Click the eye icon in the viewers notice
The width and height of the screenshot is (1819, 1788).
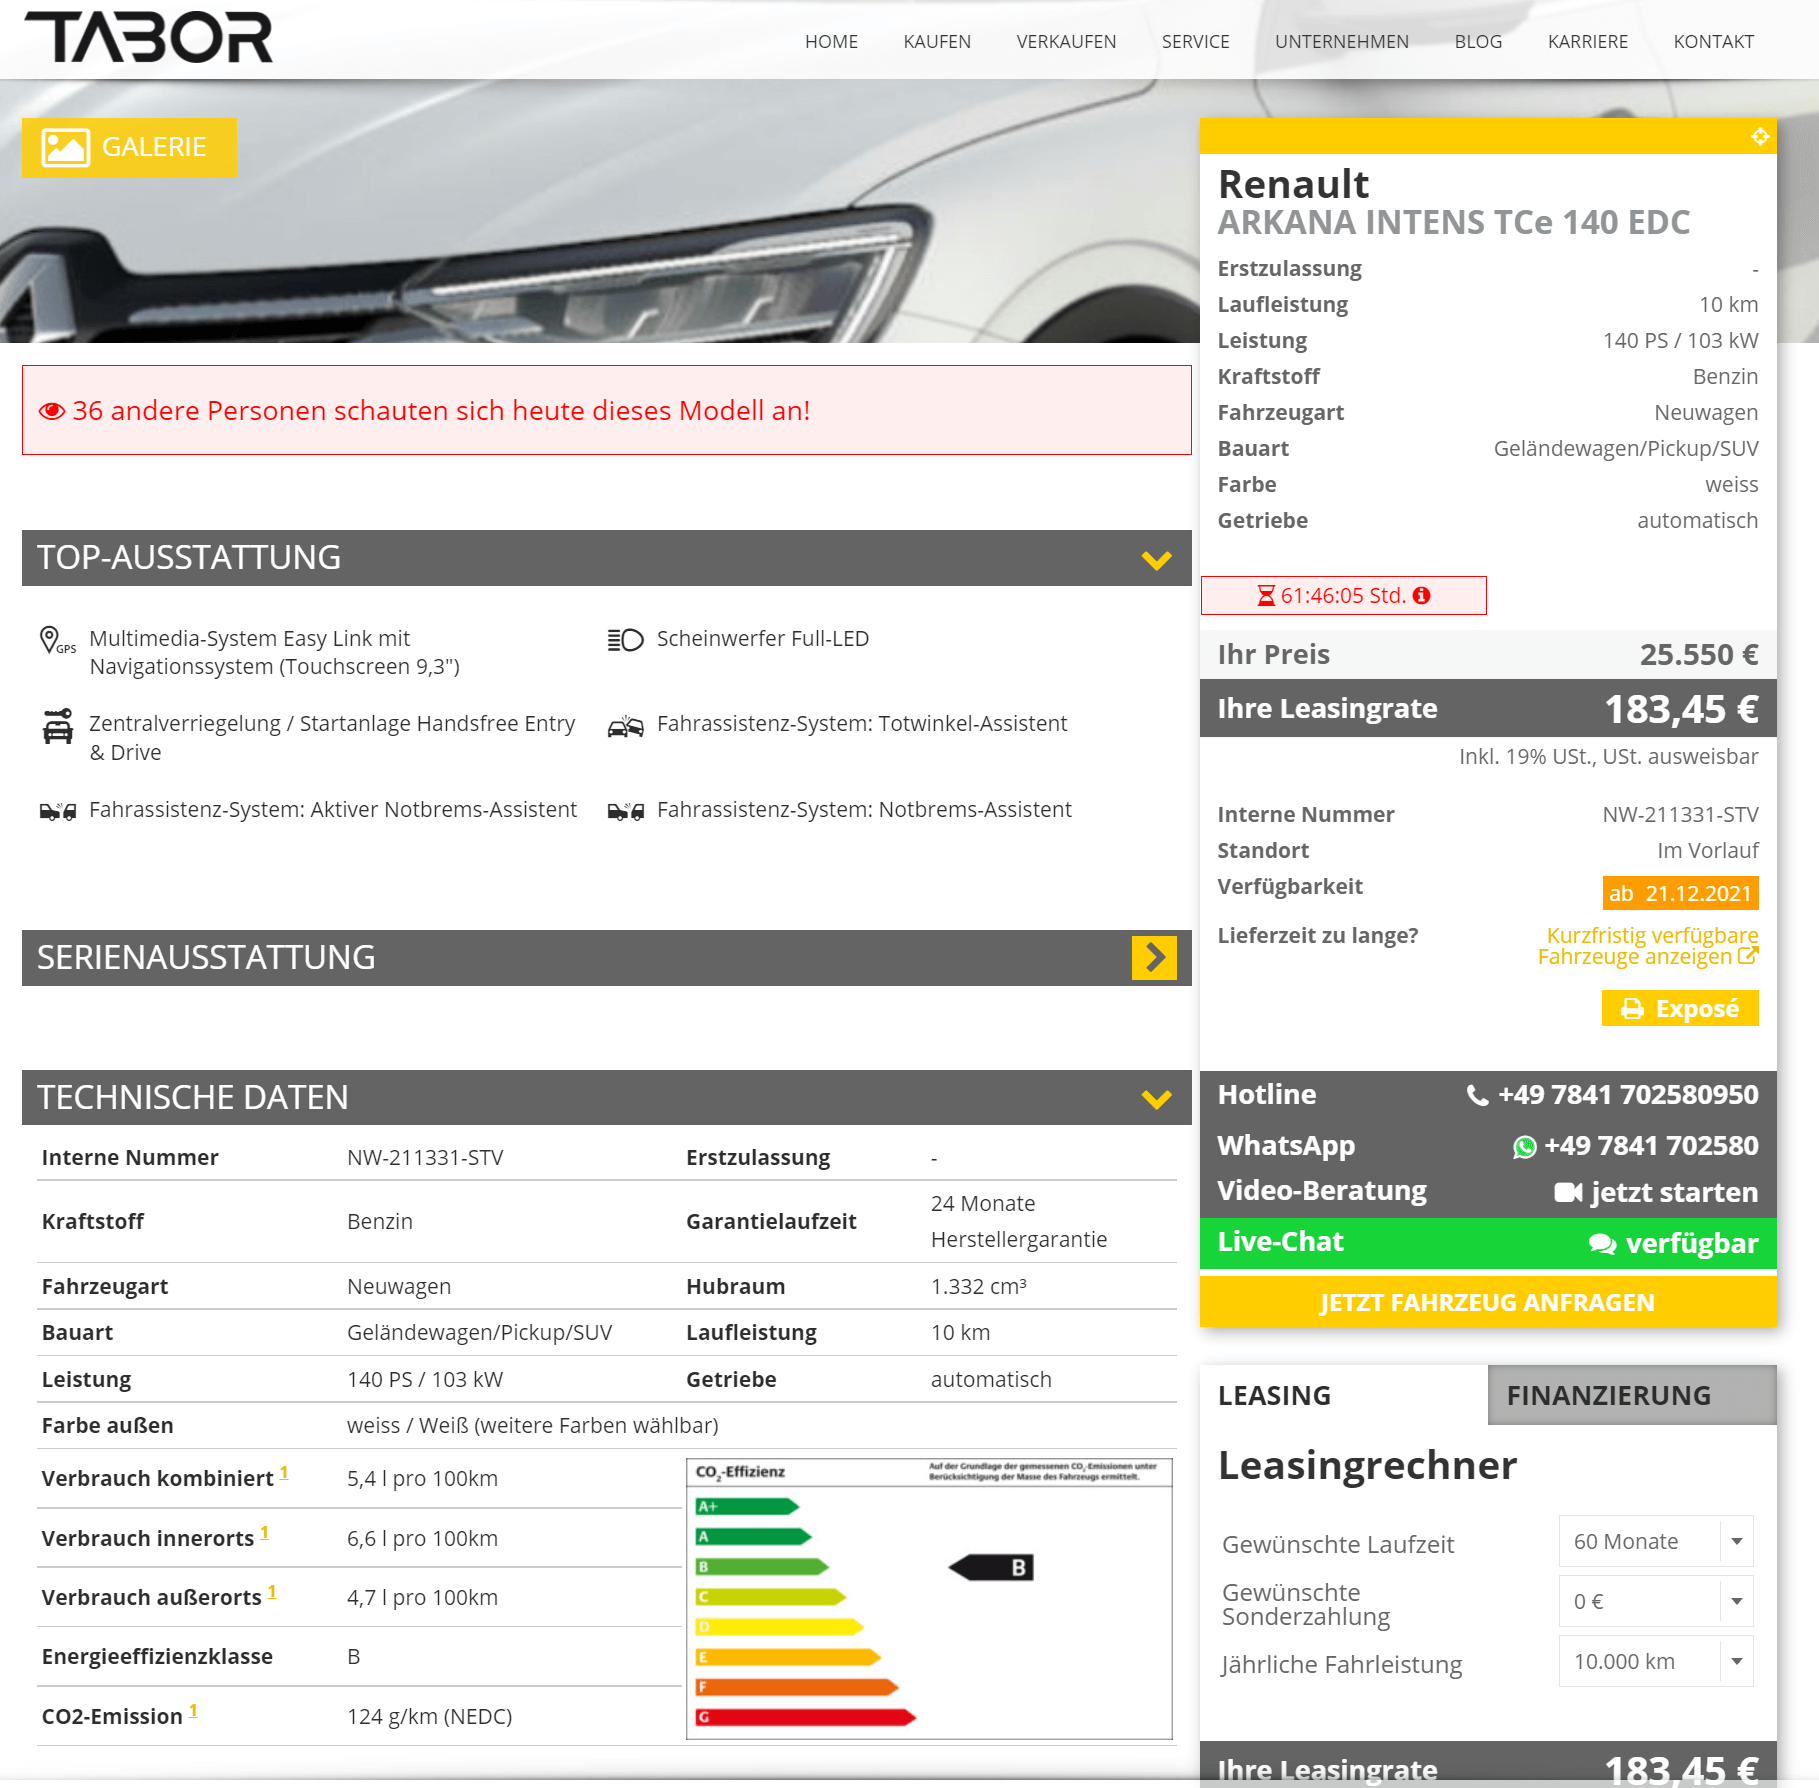point(52,411)
